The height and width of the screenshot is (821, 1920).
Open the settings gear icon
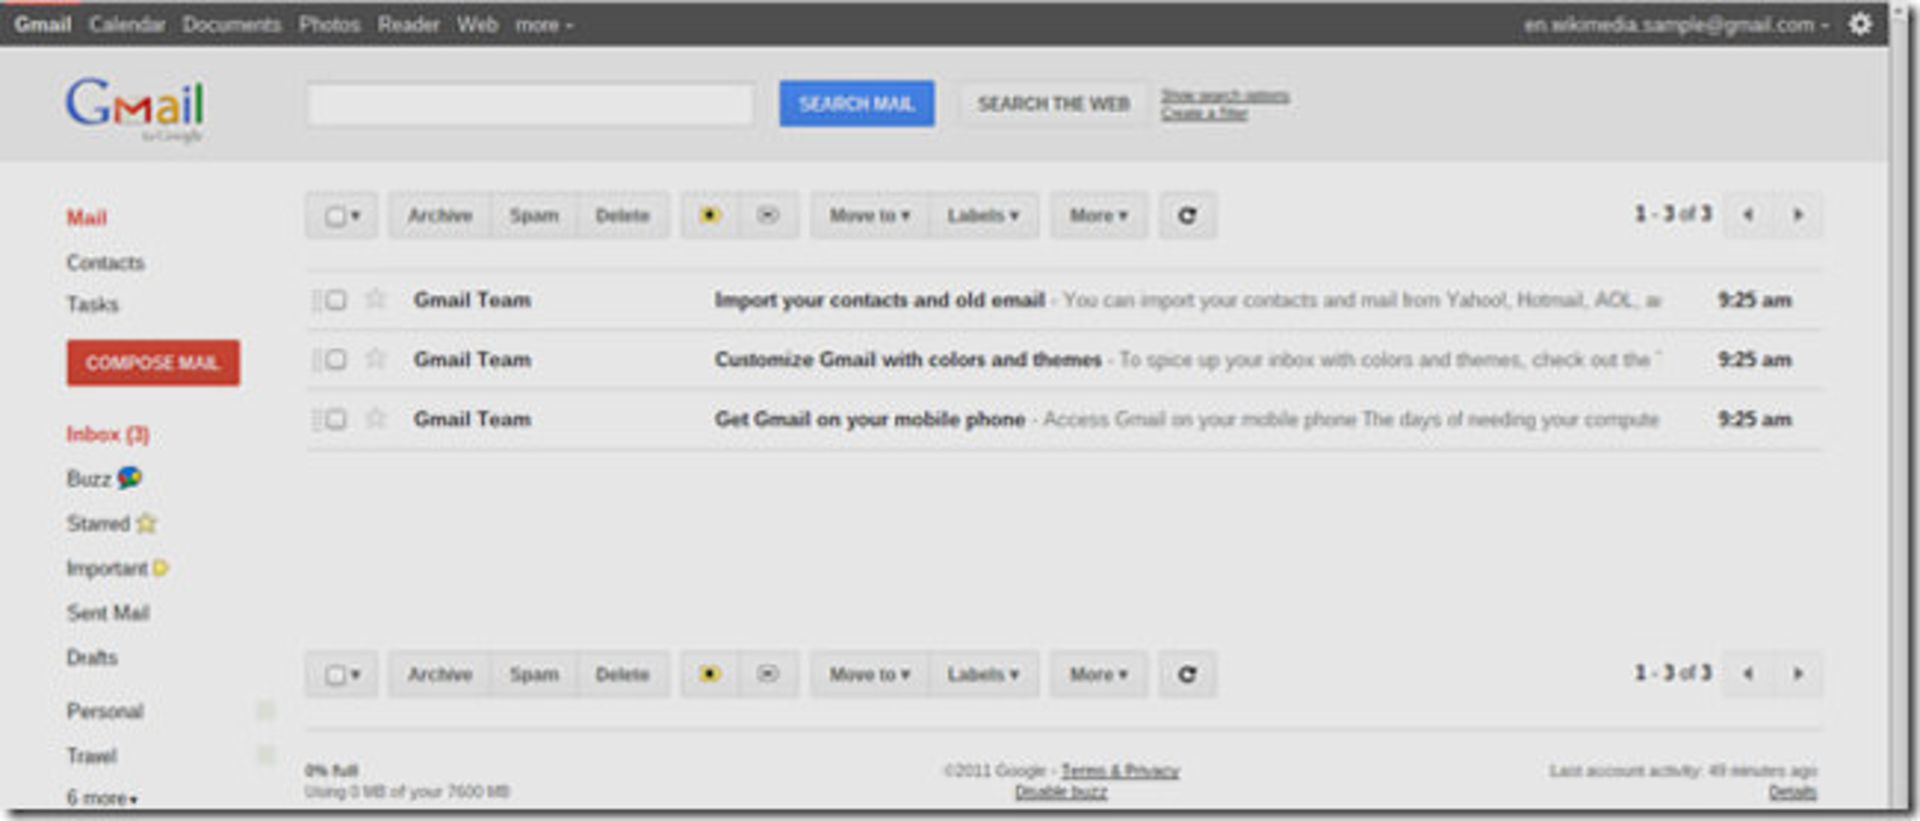pos(1860,24)
